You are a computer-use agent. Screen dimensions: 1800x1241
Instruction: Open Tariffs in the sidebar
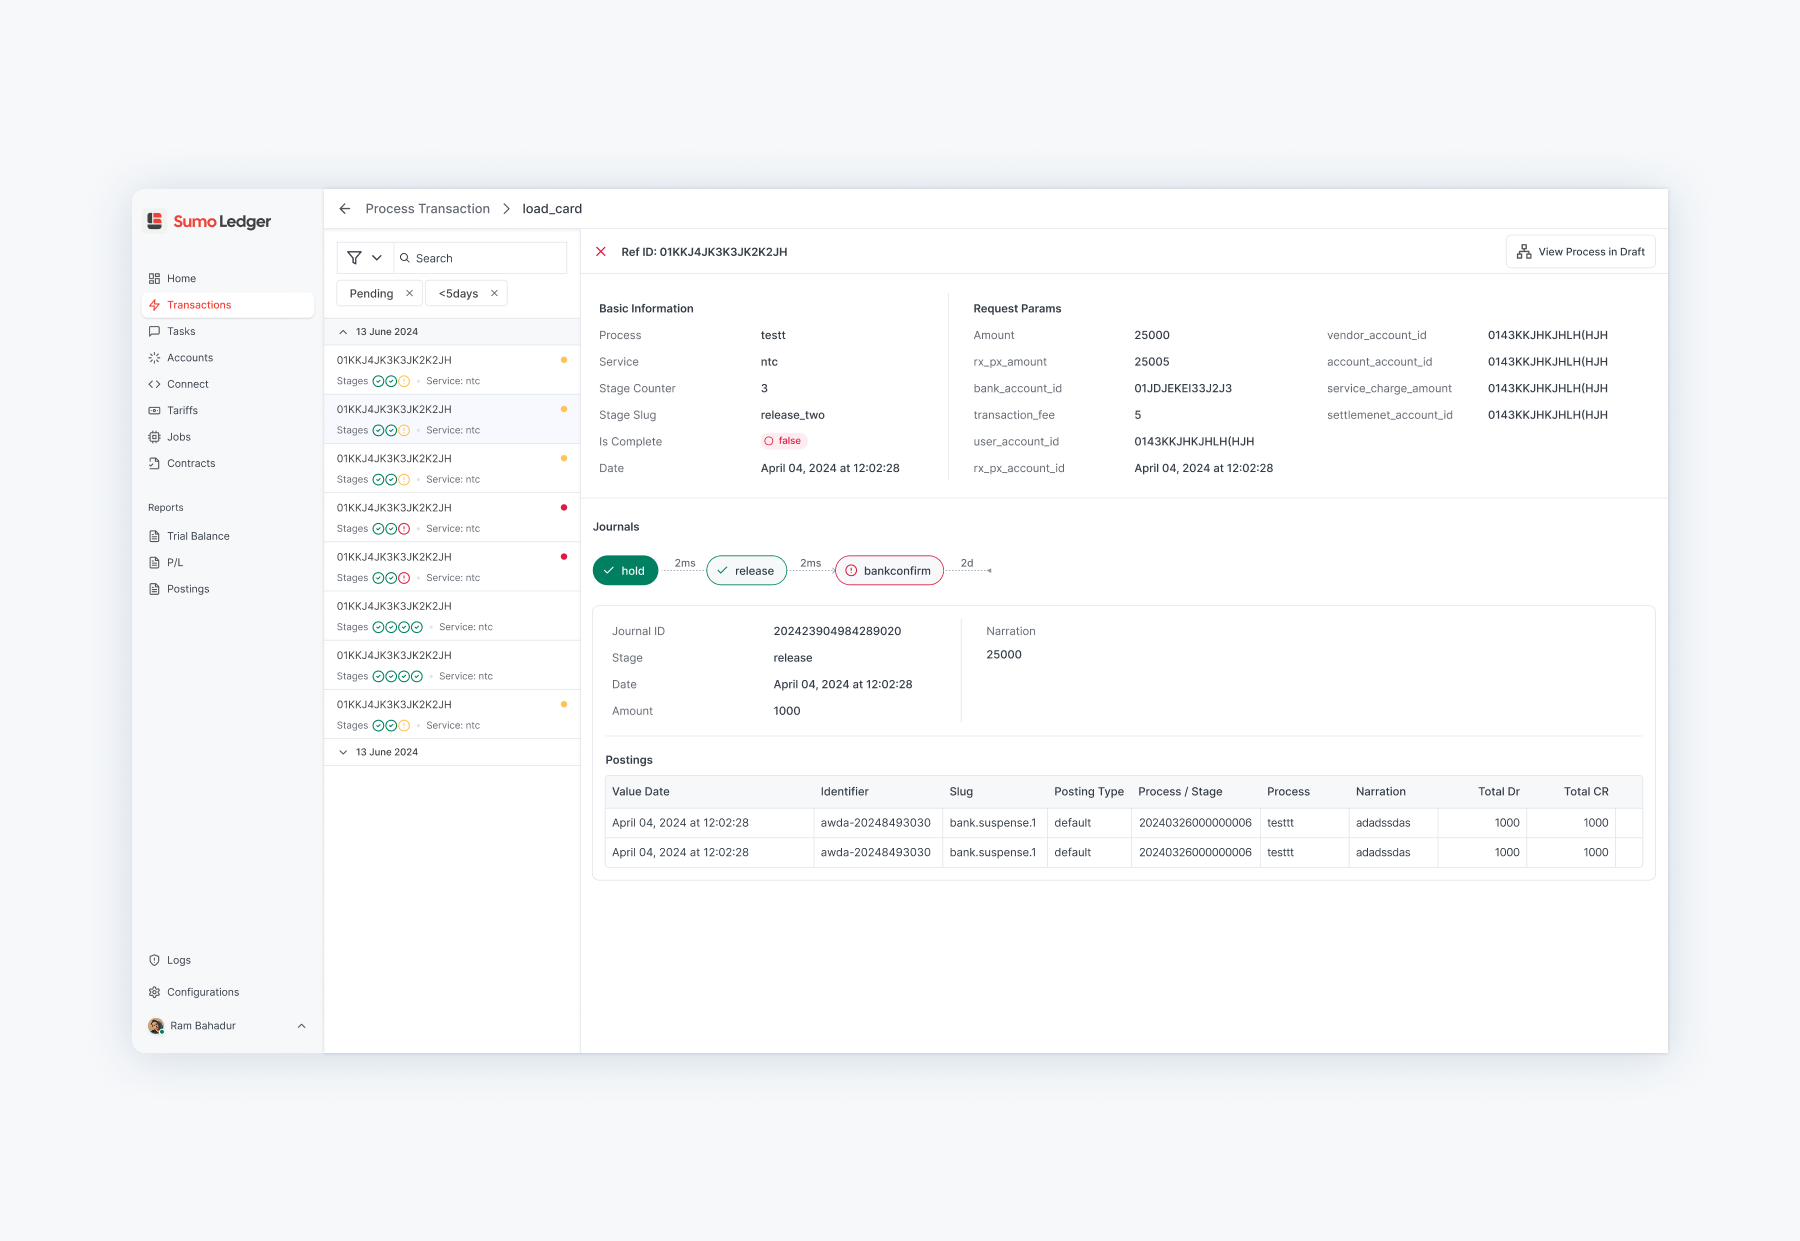coord(228,411)
